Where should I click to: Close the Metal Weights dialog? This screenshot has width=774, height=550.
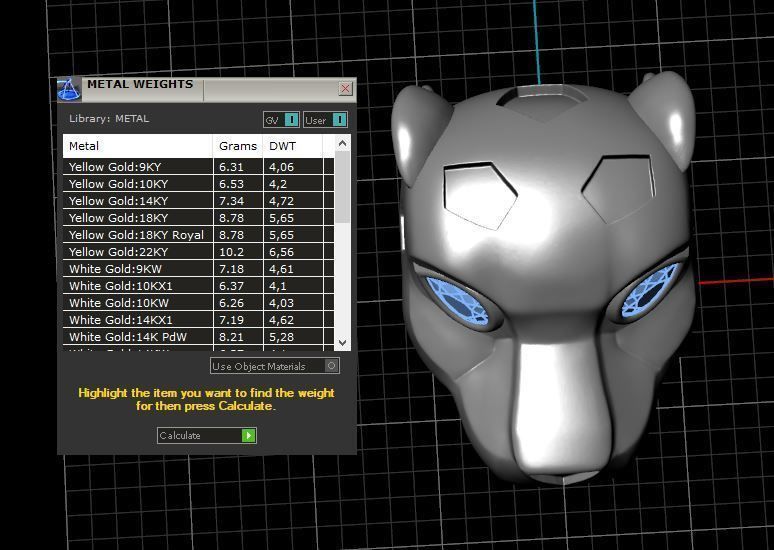pos(346,88)
